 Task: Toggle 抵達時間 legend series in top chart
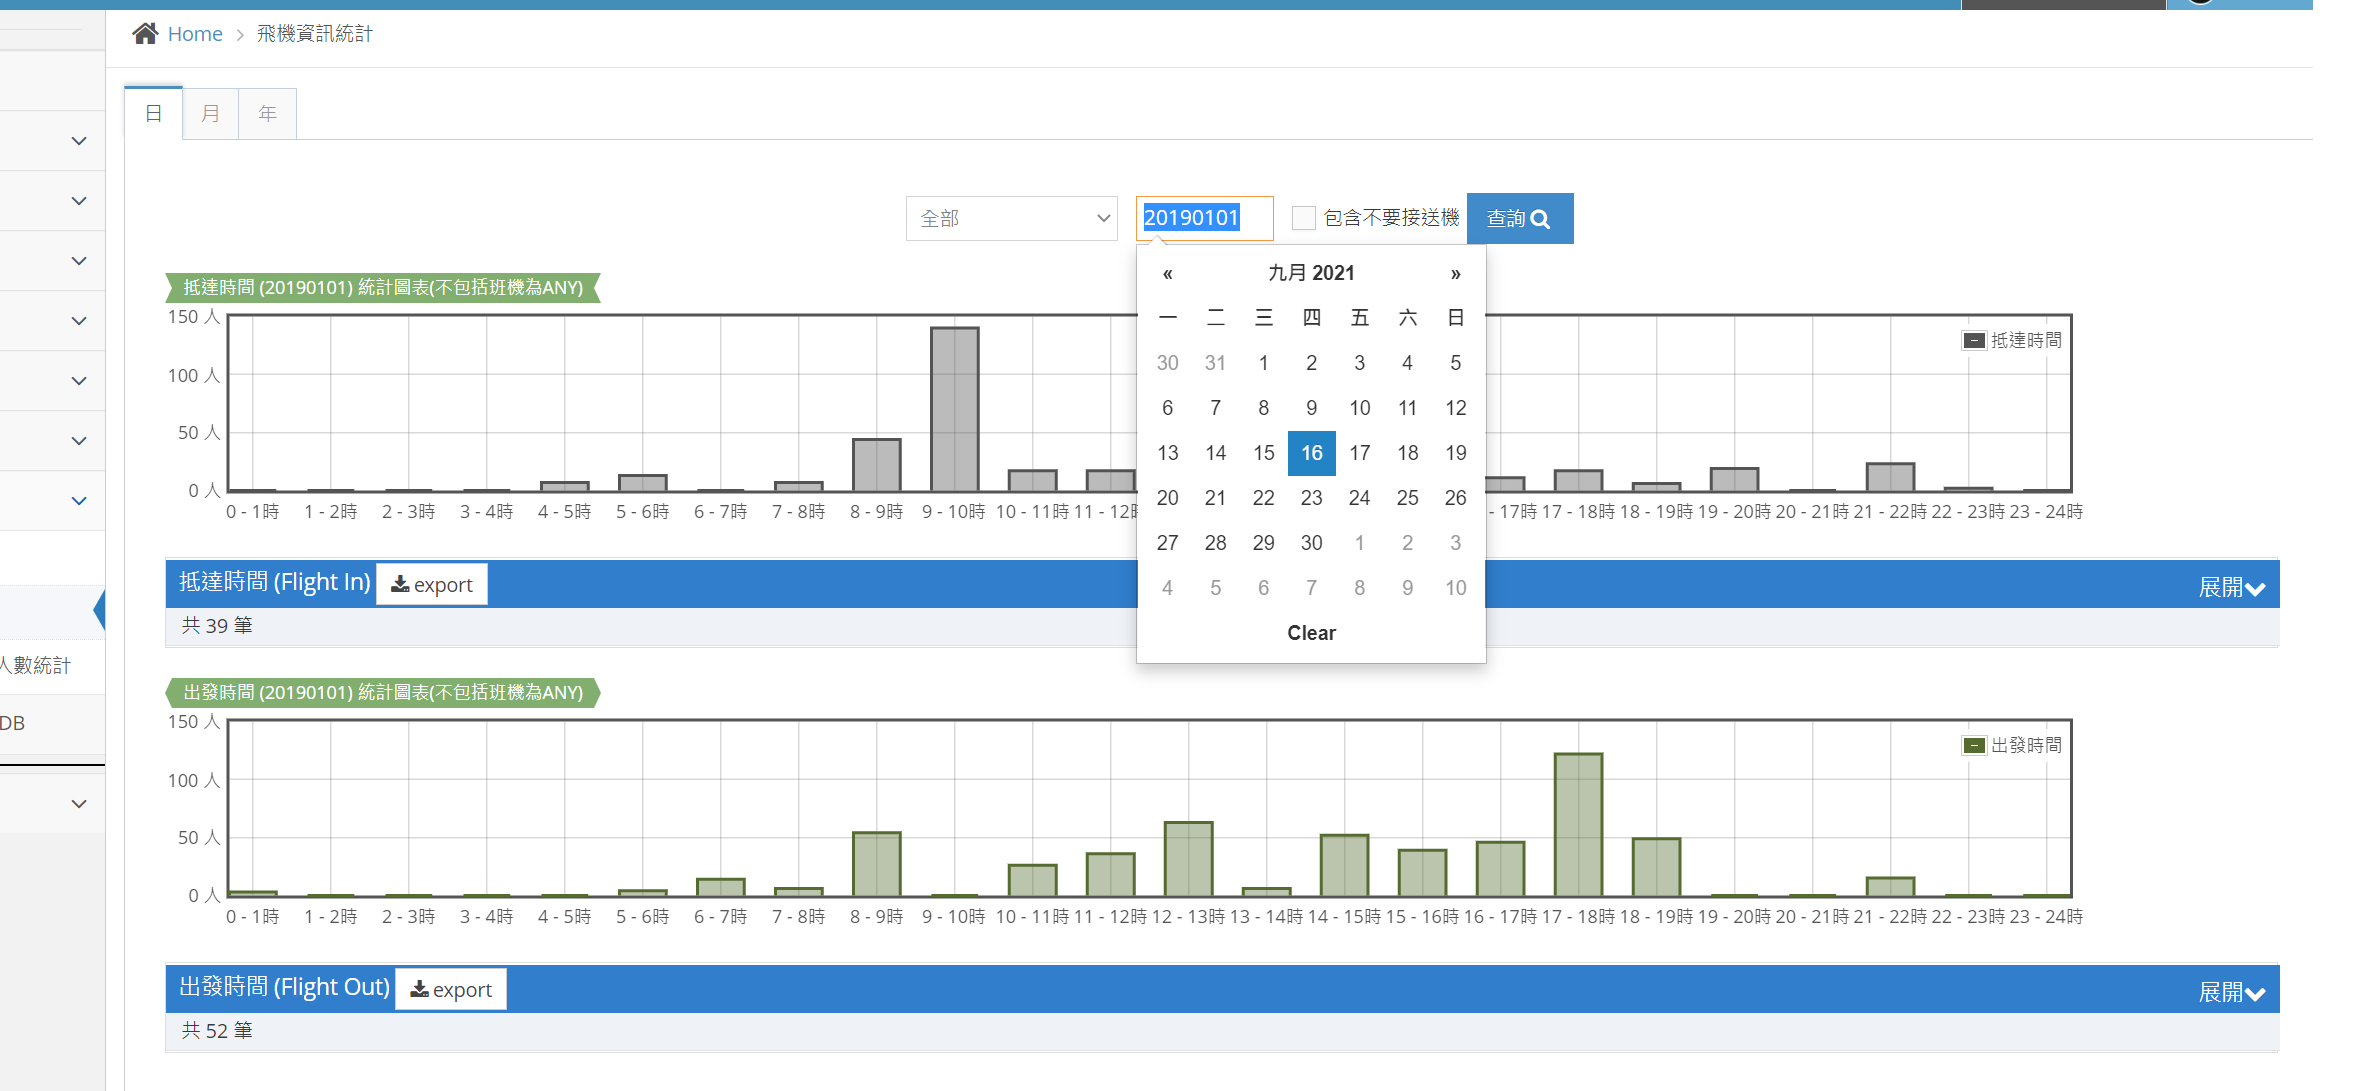click(x=2012, y=340)
